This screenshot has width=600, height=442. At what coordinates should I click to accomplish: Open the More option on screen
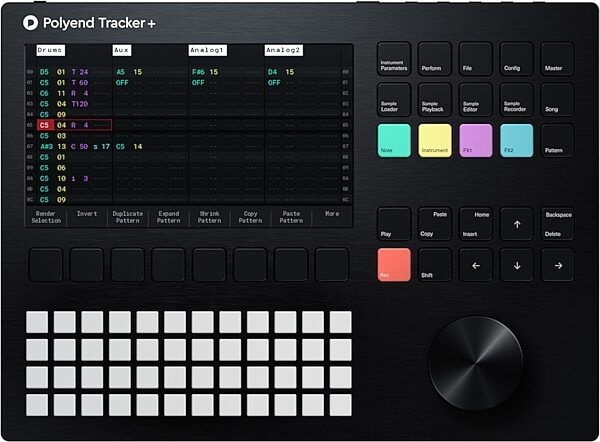pyautogui.click(x=332, y=214)
